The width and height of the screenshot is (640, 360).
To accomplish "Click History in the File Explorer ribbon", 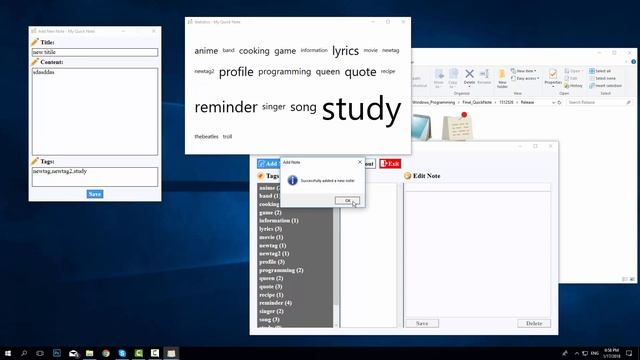I will coord(573,86).
